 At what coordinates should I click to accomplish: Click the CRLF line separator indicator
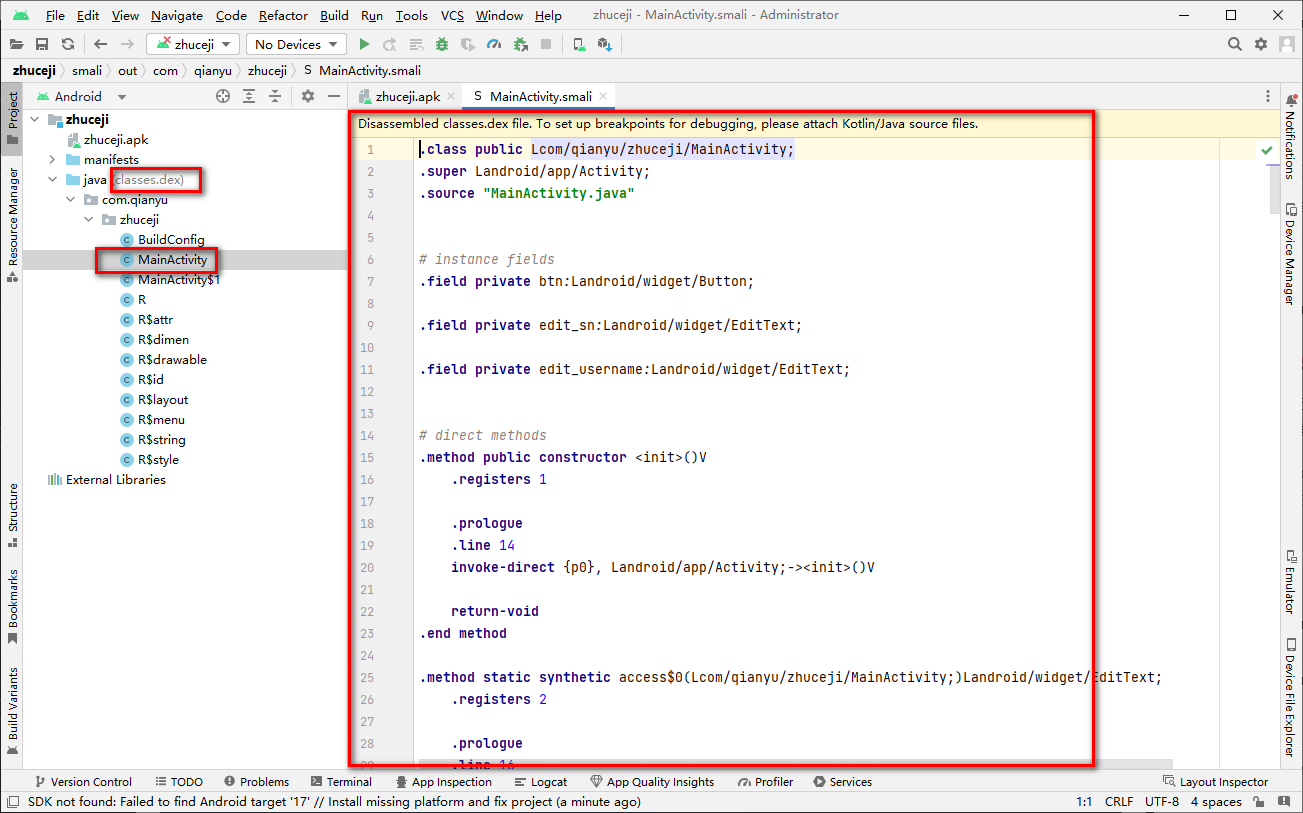(x=1119, y=801)
